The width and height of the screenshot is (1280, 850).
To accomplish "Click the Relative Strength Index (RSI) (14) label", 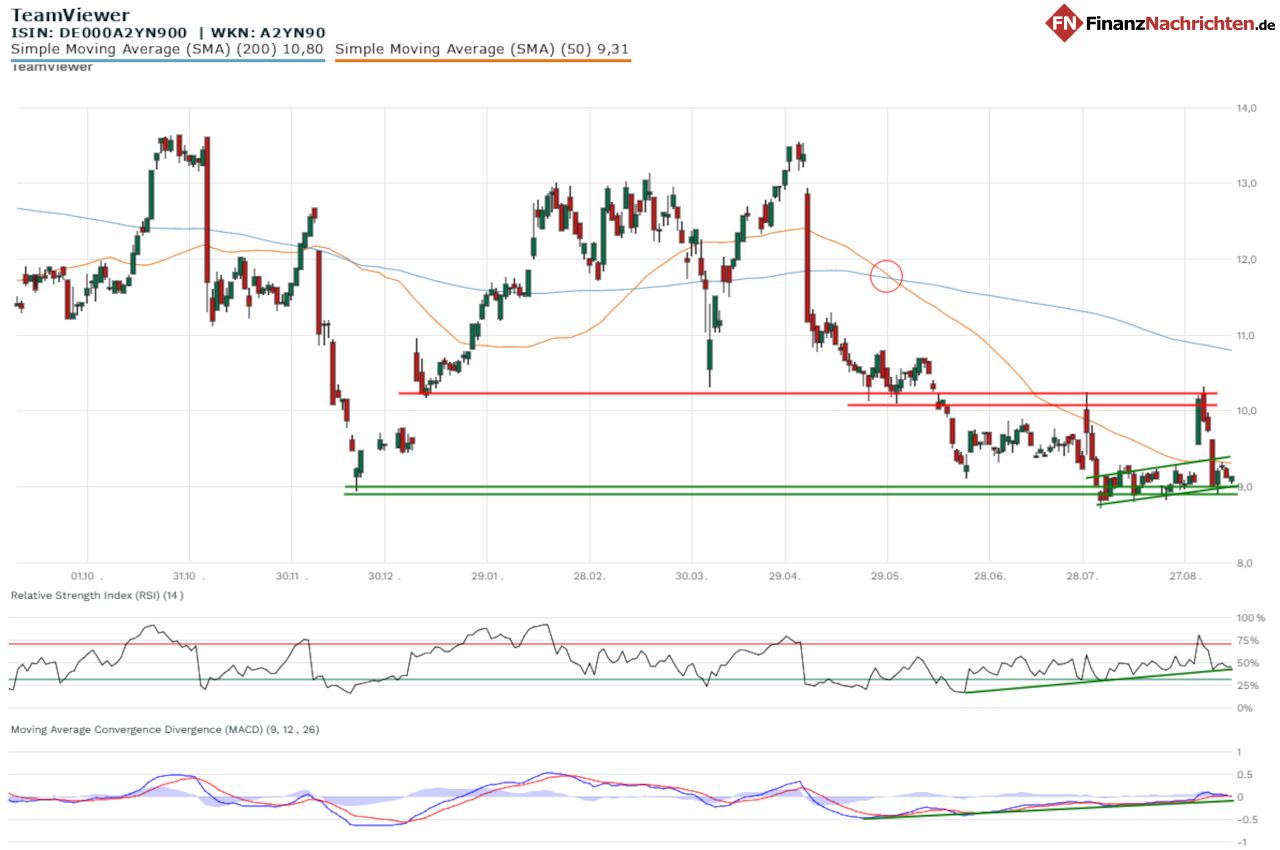I will (97, 595).
